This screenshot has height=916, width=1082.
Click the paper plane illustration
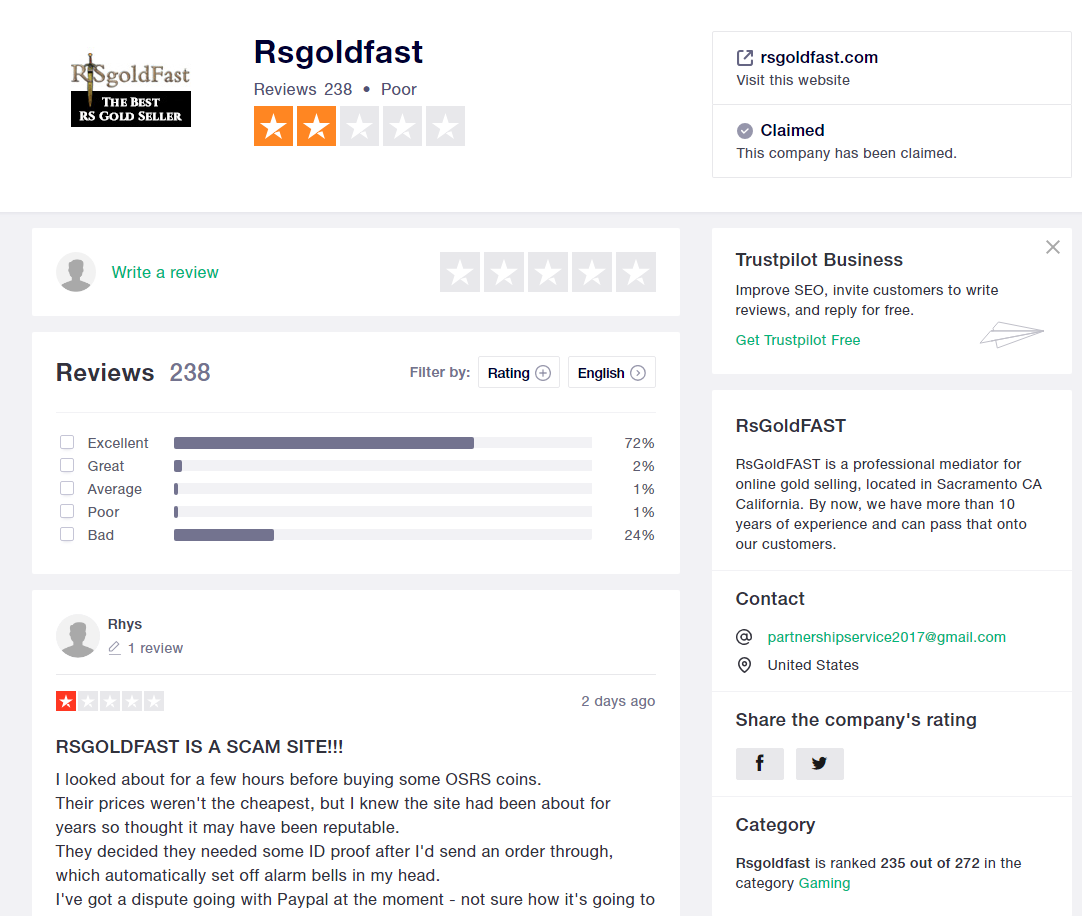coord(1012,335)
